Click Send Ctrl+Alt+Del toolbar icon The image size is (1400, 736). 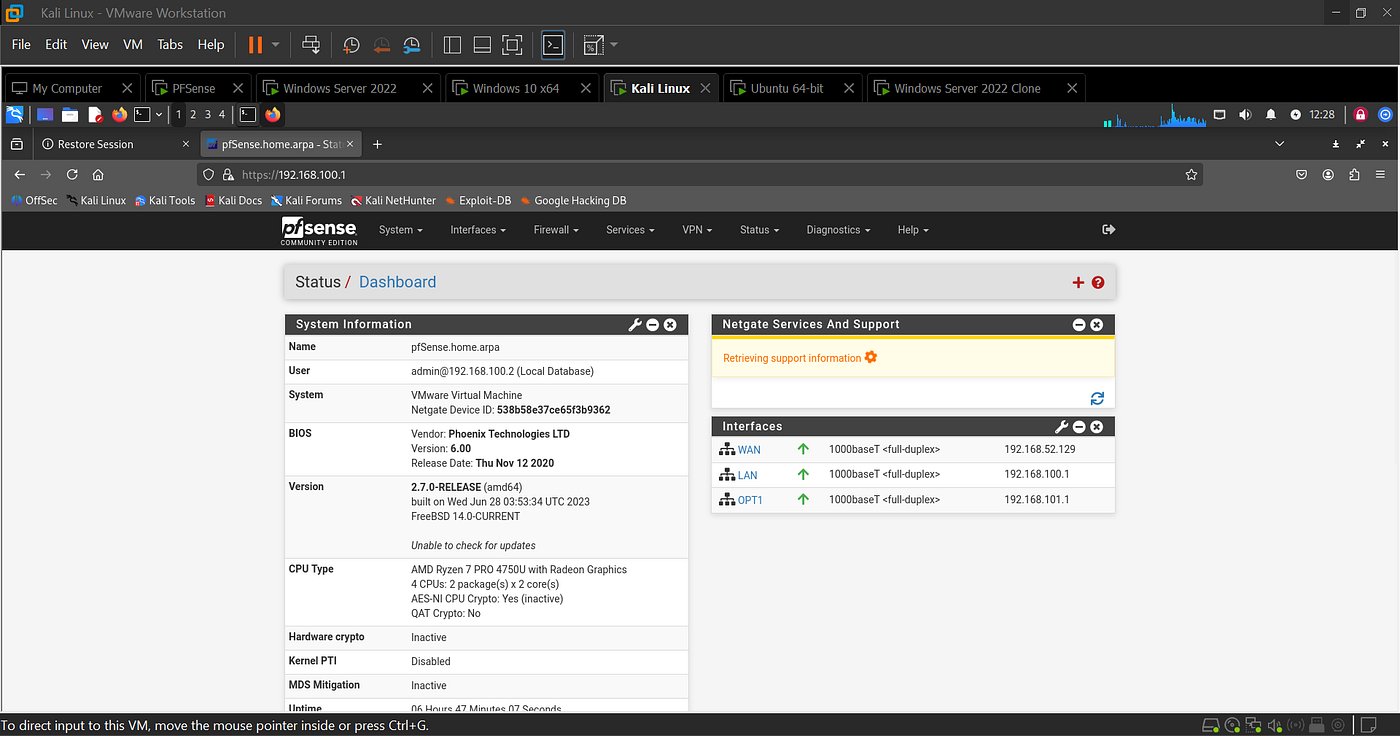click(311, 45)
